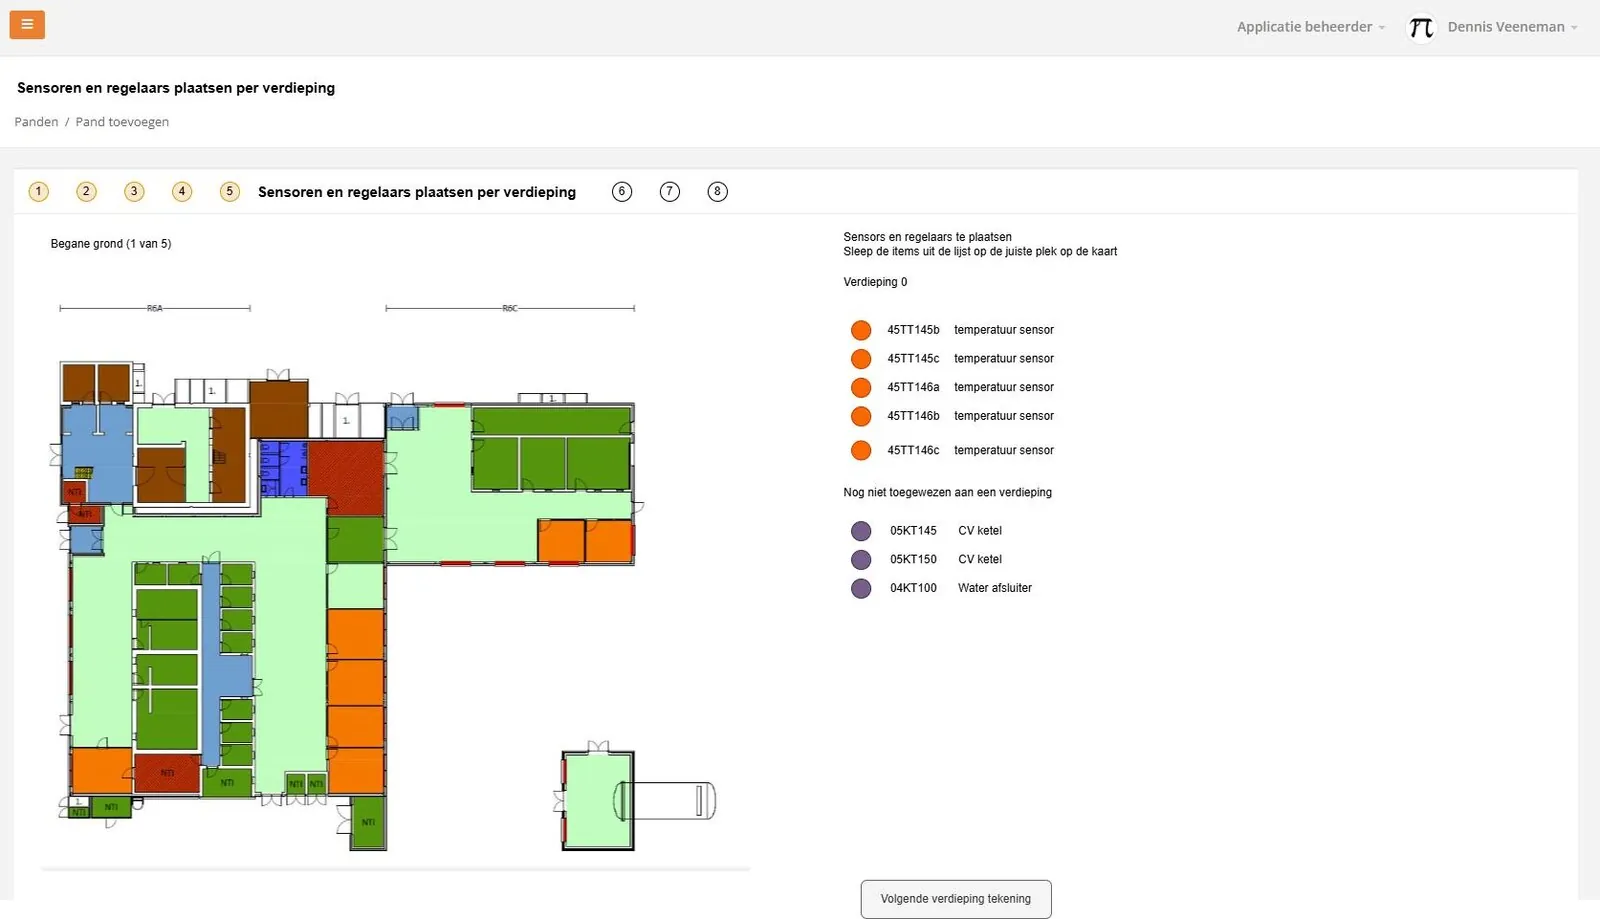Viewport: 1600px width, 919px height.
Task: Select the orange dot of sensor 45TT145b
Action: [x=861, y=330]
